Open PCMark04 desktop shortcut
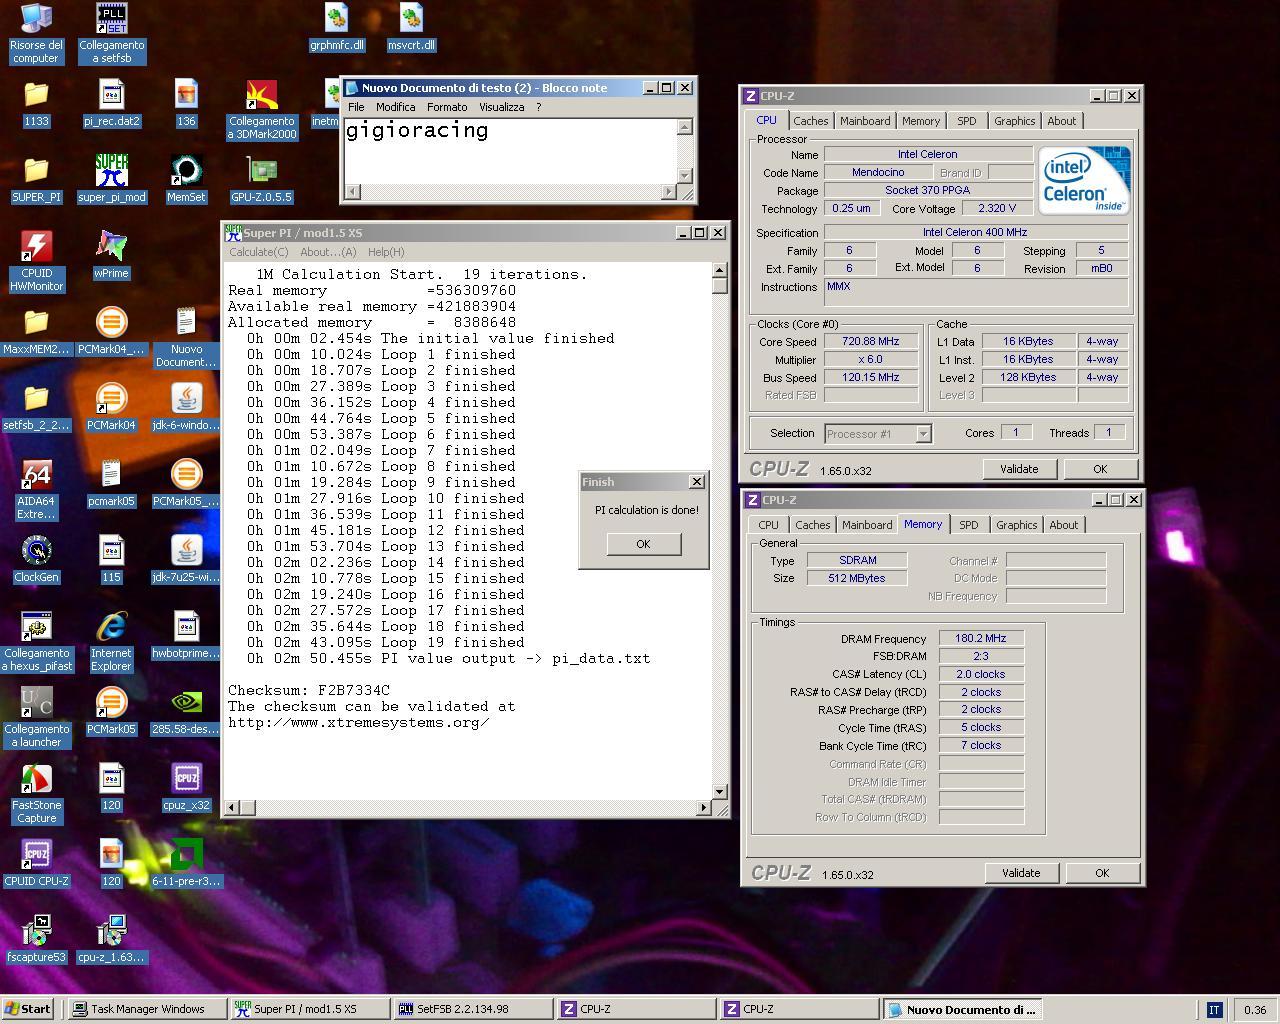 (x=111, y=408)
